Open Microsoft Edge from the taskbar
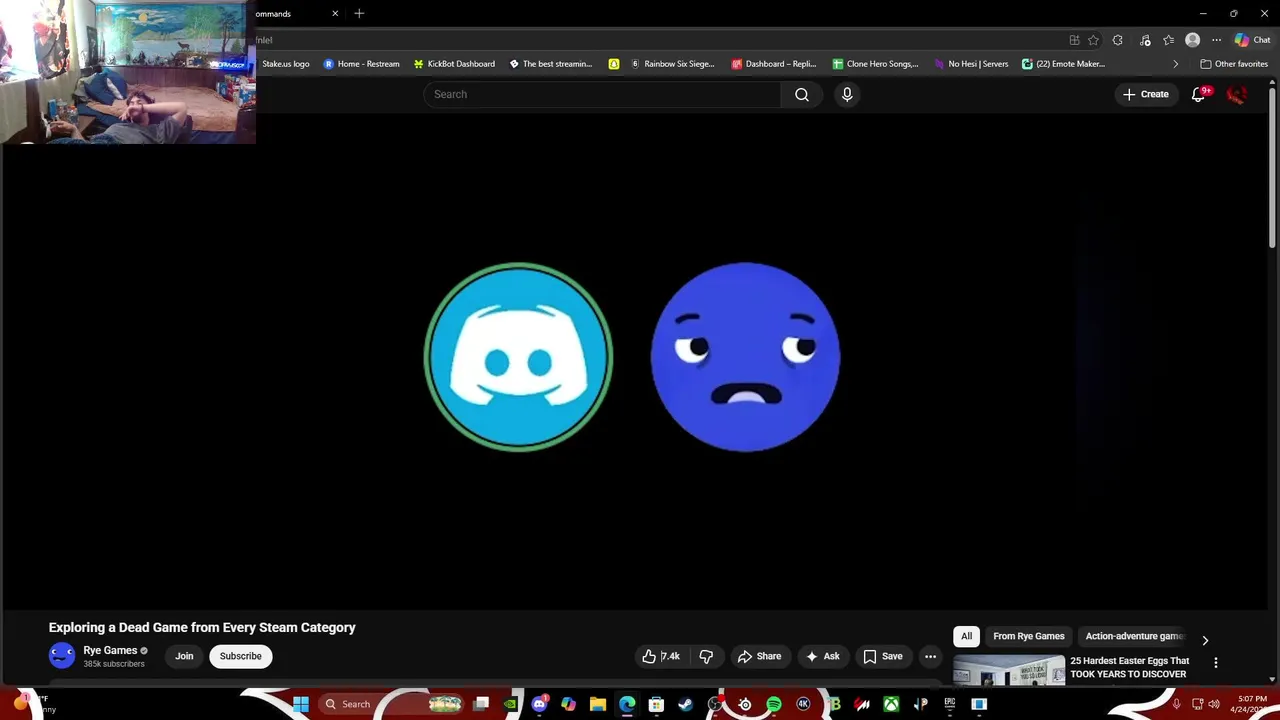Screen dimensions: 1280x720 (627, 704)
